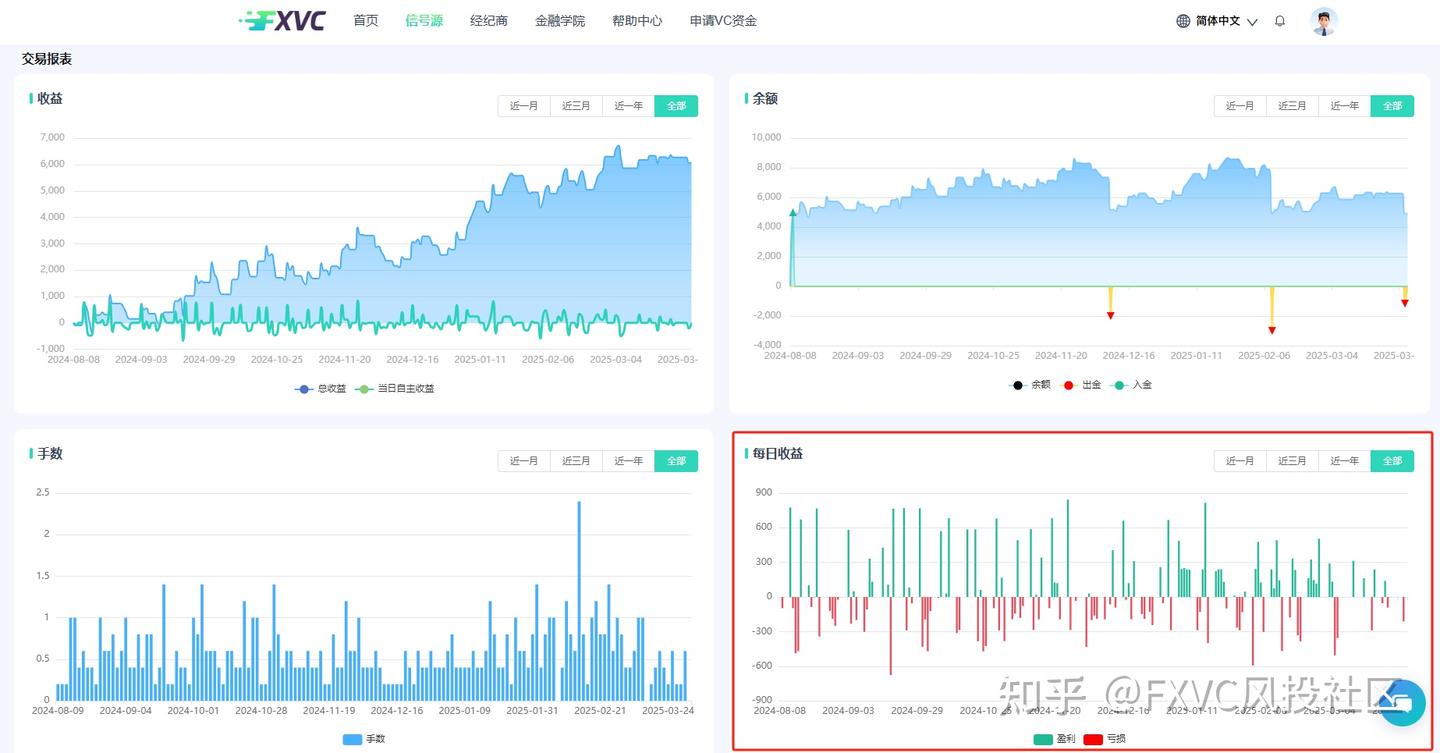Click the user avatar picture
This screenshot has height=753, width=1440.
(1324, 21)
